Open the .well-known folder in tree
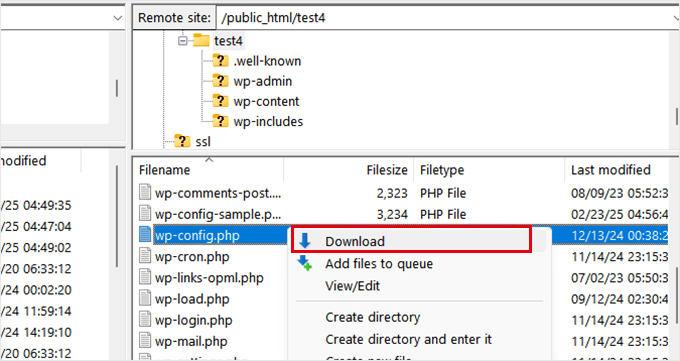The width and height of the screenshot is (680, 361). click(x=267, y=61)
